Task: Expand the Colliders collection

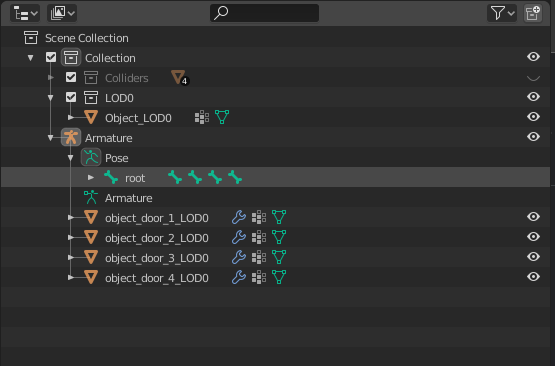Action: tap(51, 77)
